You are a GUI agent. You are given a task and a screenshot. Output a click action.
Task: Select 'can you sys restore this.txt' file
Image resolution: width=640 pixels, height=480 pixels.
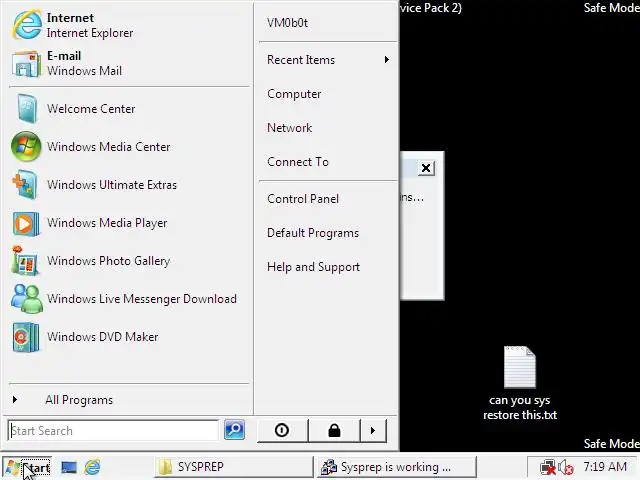tap(520, 383)
